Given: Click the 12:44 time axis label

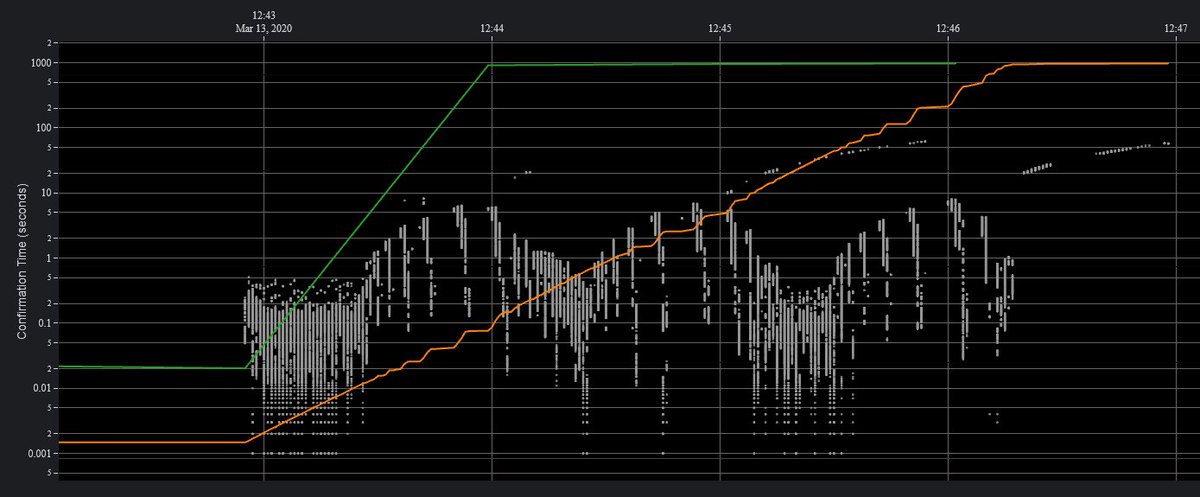Looking at the screenshot, I should click(492, 28).
